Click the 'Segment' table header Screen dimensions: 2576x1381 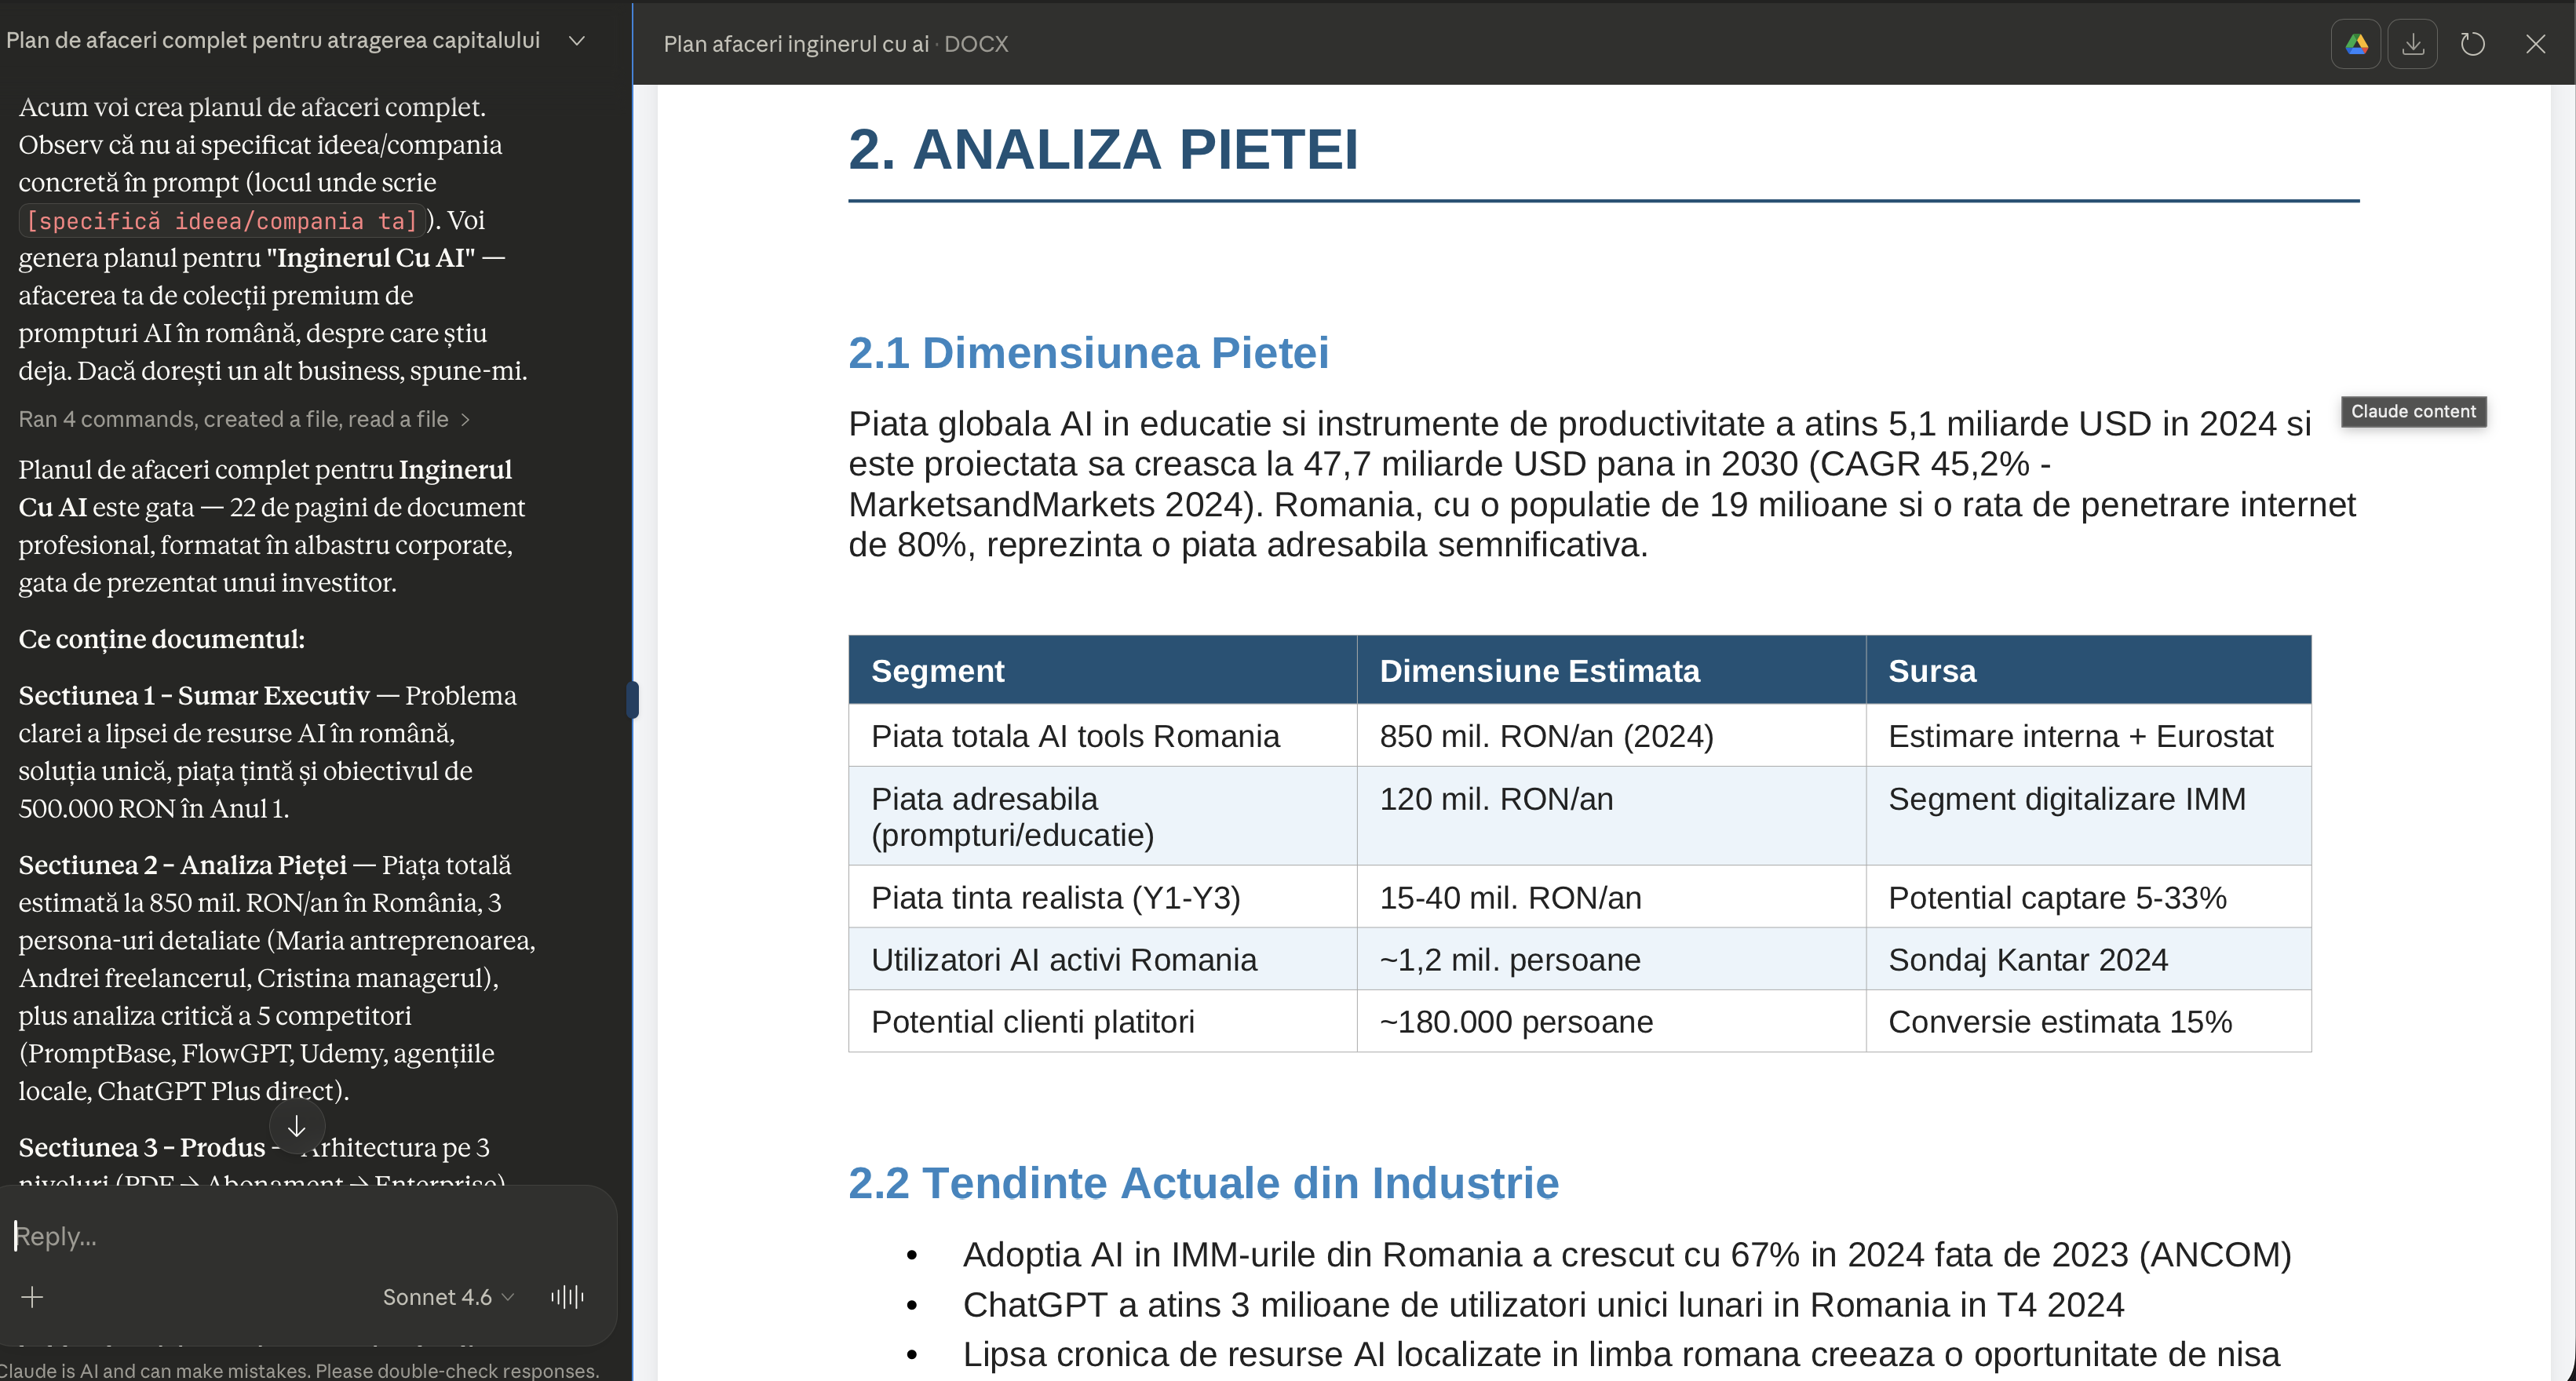click(937, 671)
